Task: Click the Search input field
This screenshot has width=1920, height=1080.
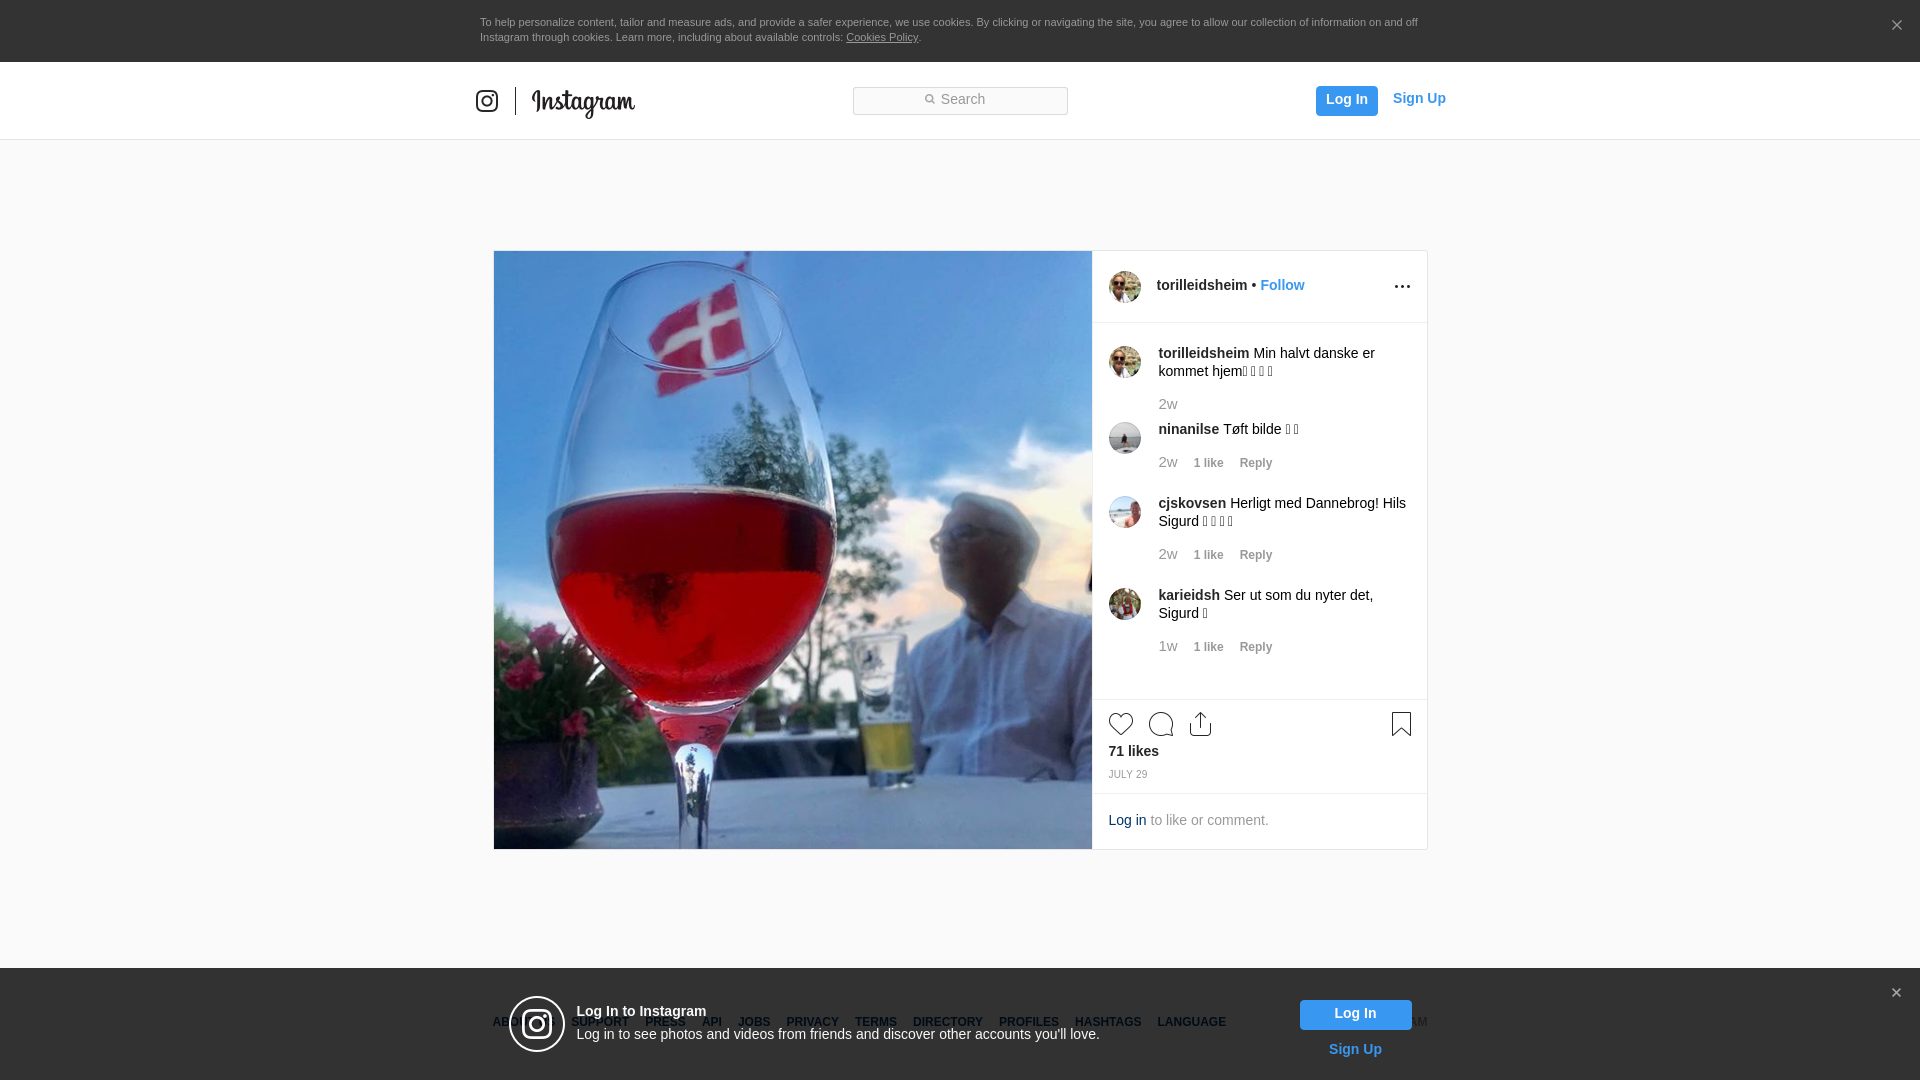Action: [960, 100]
